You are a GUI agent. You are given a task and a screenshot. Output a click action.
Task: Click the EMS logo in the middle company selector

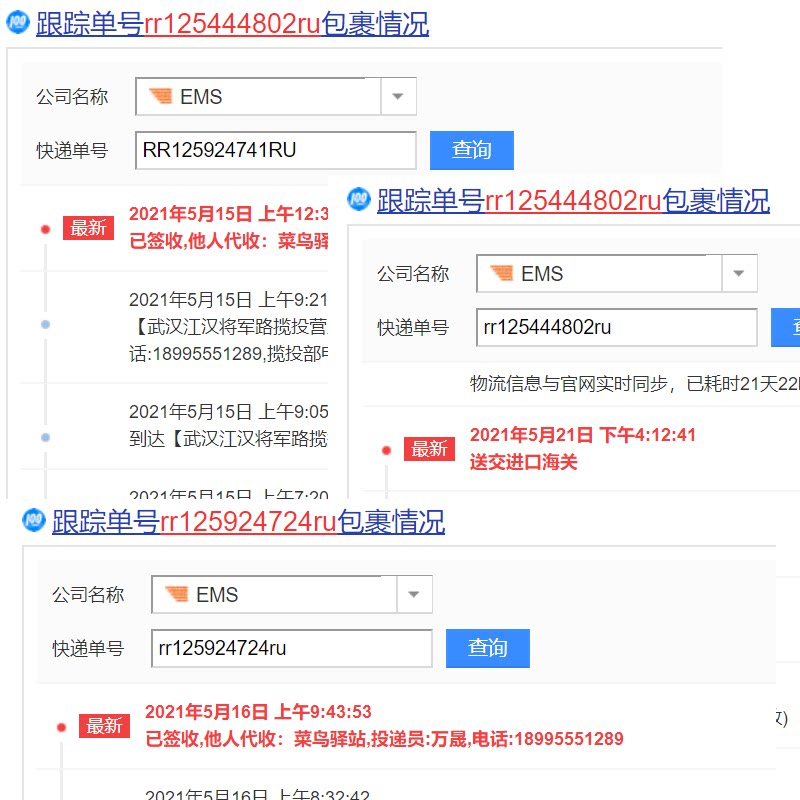tap(501, 274)
